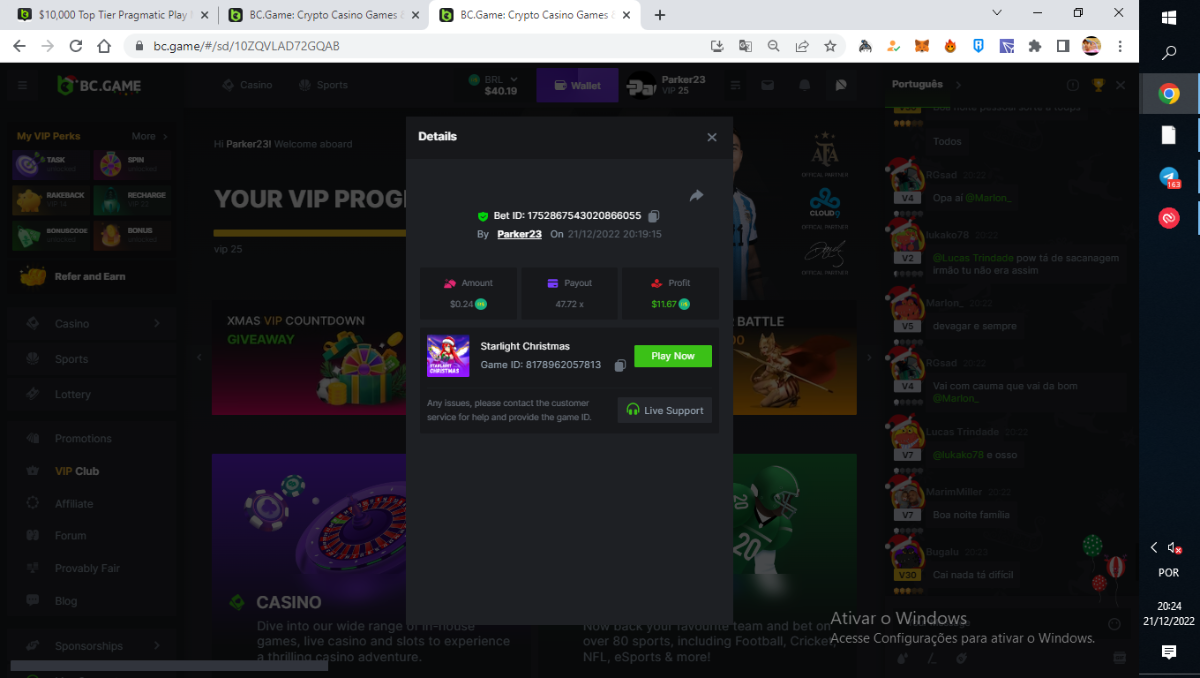Viewport: 1200px width, 678px height.
Task: Open the Telegram icon in taskbar
Action: click(1168, 177)
